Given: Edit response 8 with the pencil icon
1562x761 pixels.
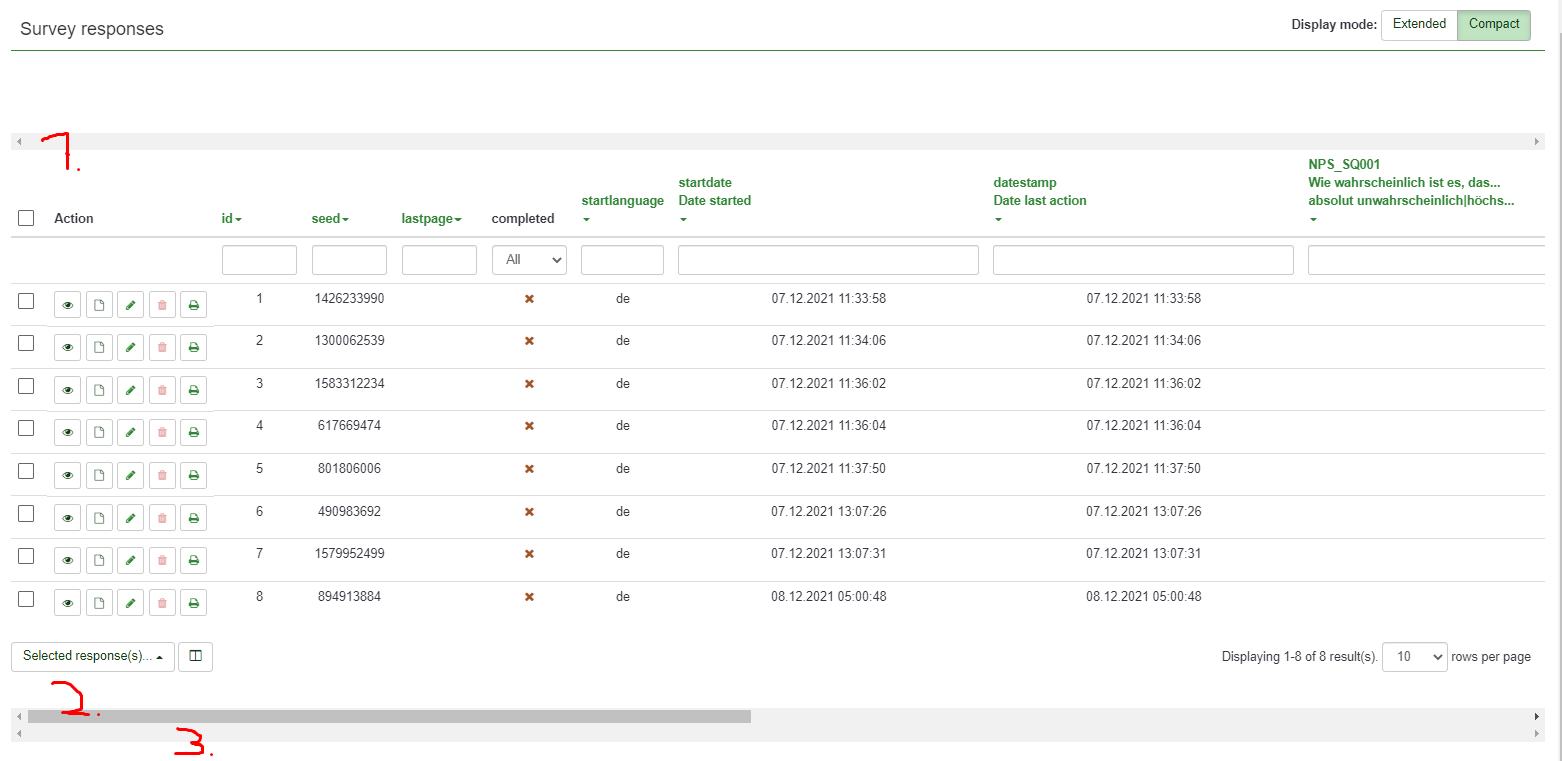Looking at the screenshot, I should point(130,603).
